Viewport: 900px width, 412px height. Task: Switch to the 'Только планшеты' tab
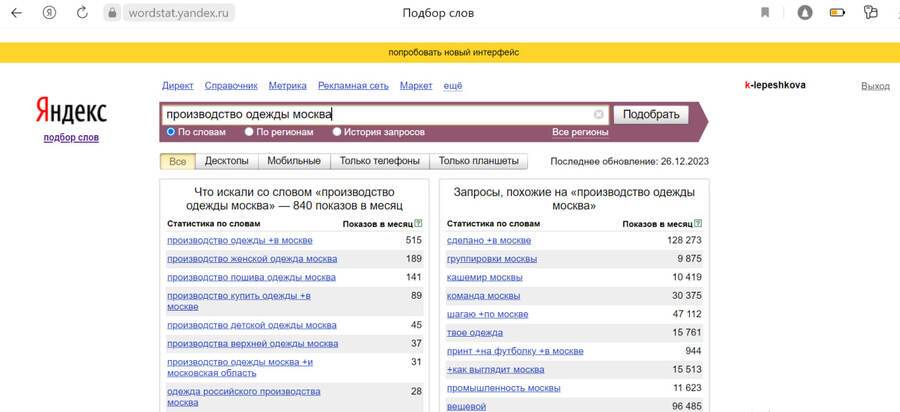click(x=479, y=161)
